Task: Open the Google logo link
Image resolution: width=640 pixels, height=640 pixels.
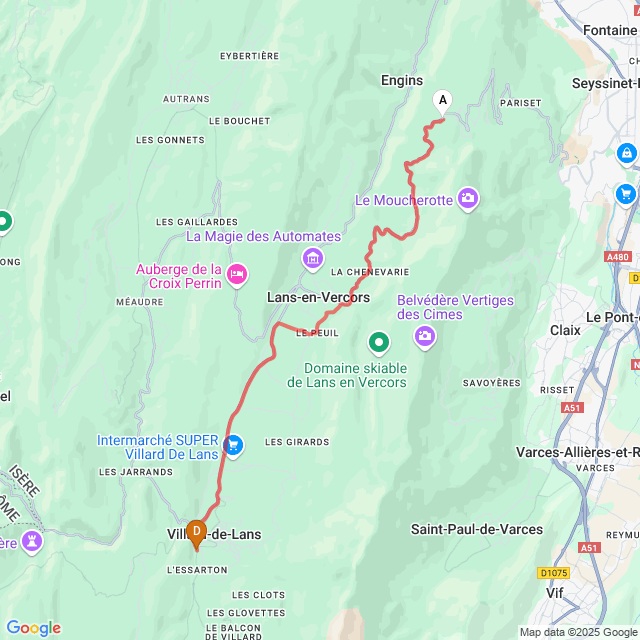Action: point(34,628)
